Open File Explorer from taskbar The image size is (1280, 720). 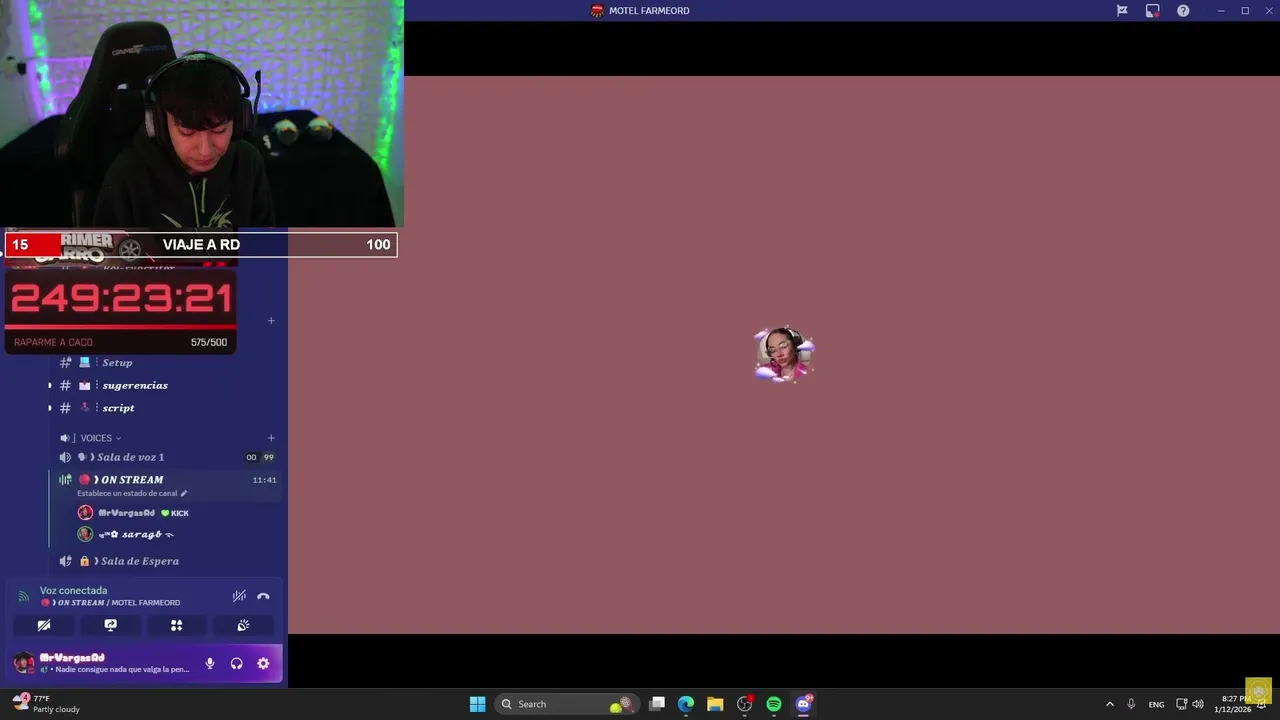point(715,704)
